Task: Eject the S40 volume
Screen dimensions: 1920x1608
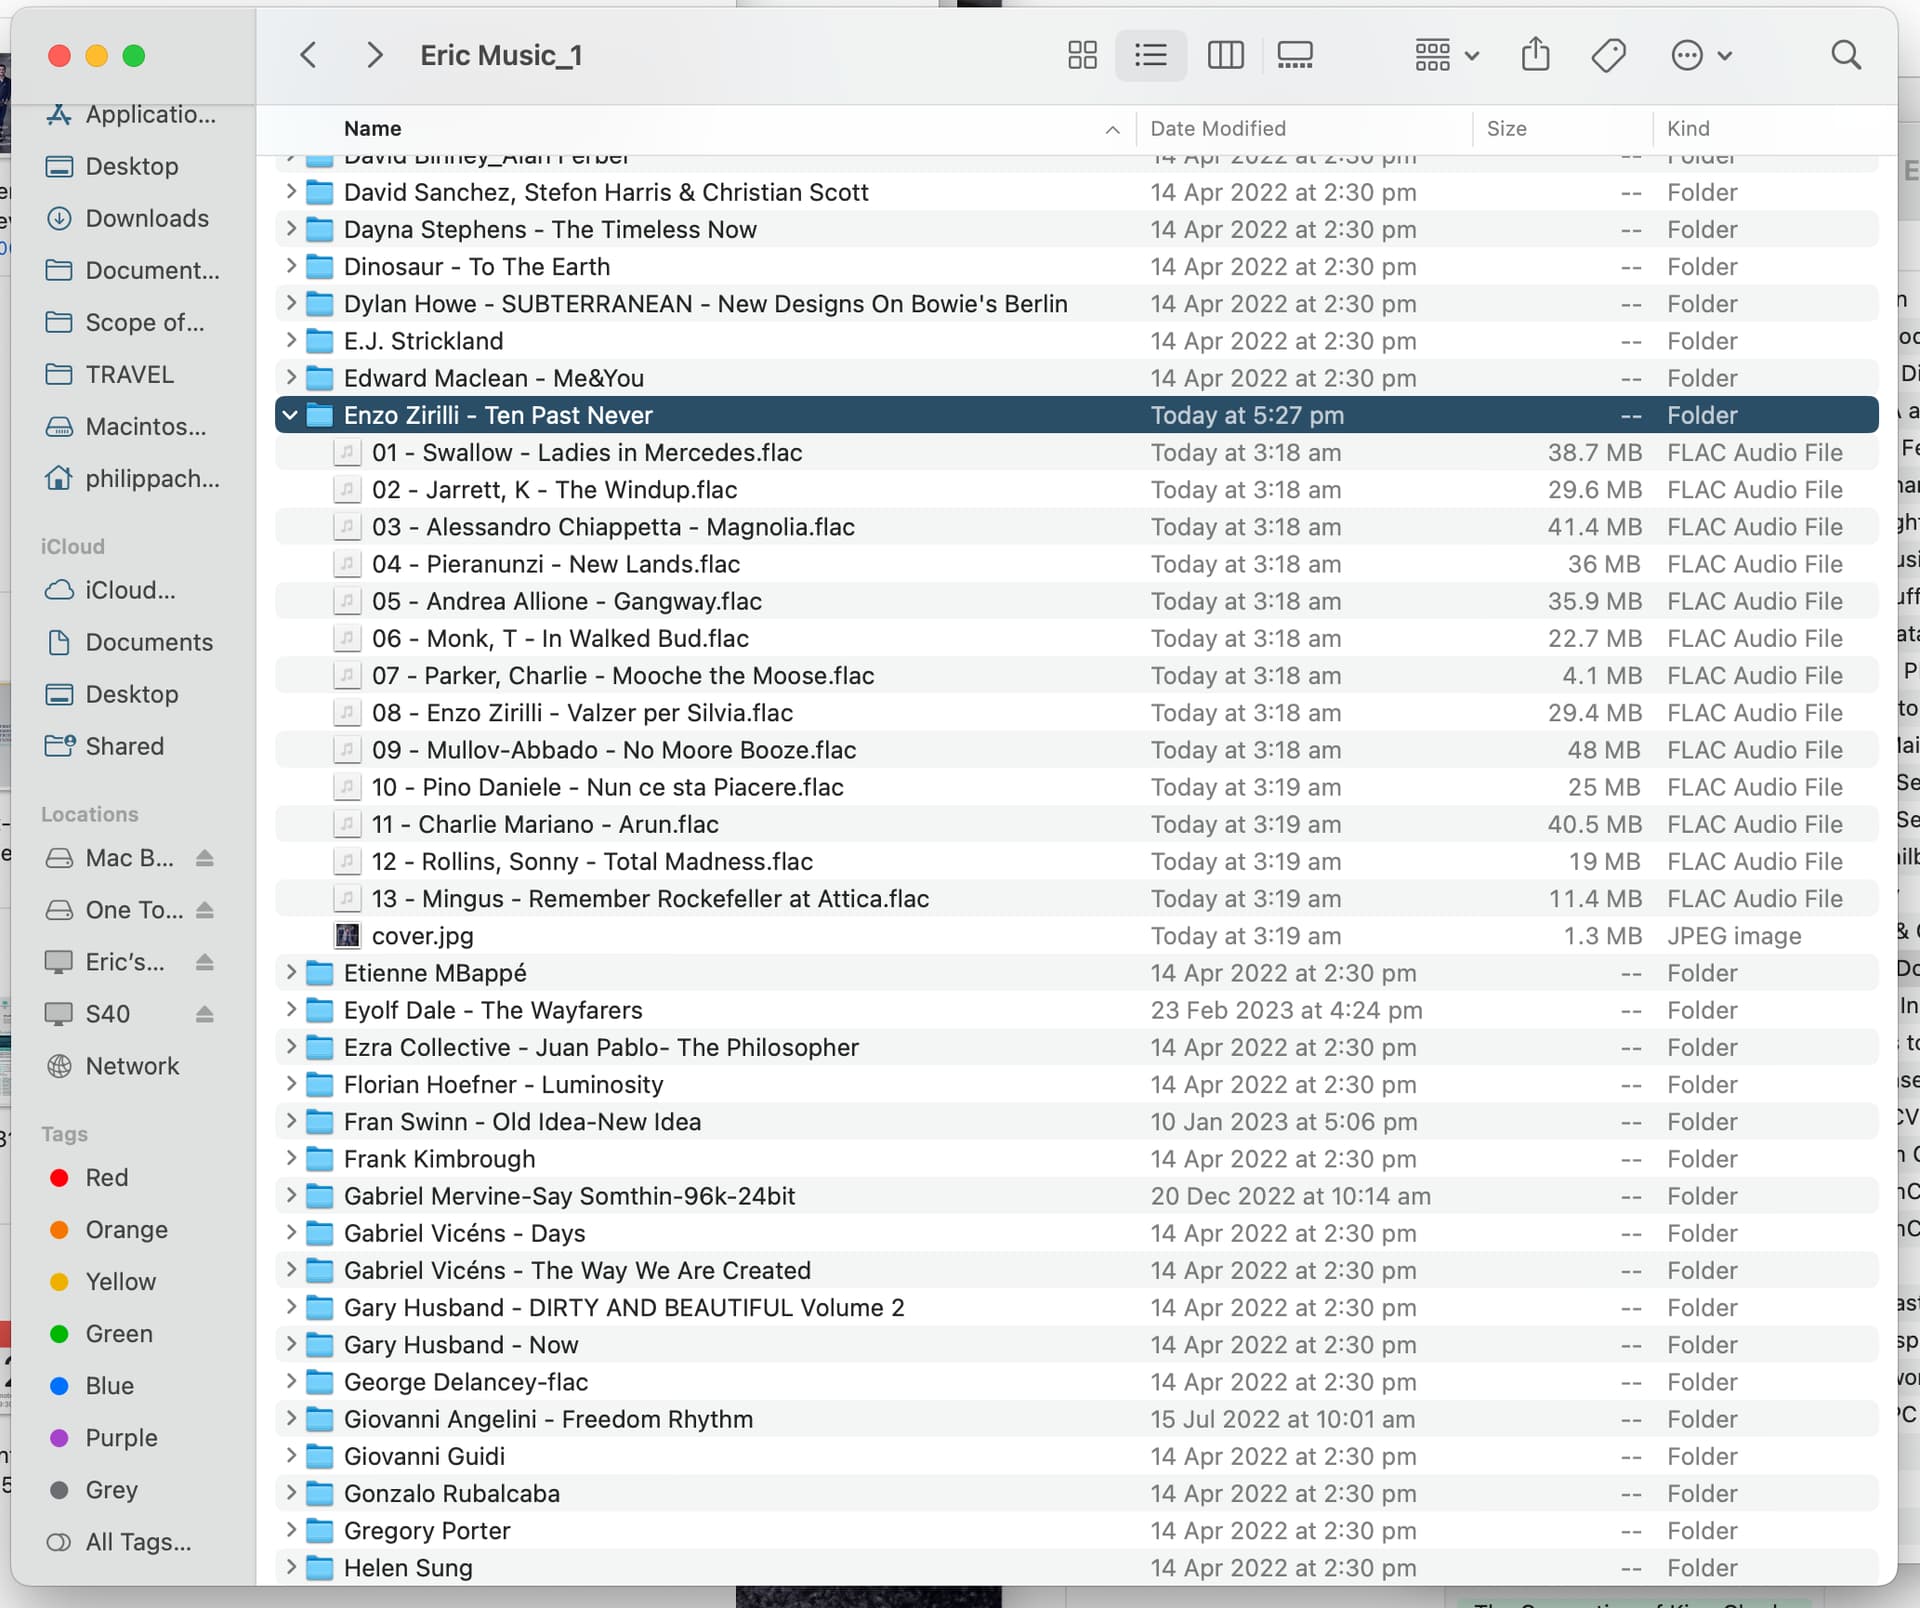Action: 205,1014
